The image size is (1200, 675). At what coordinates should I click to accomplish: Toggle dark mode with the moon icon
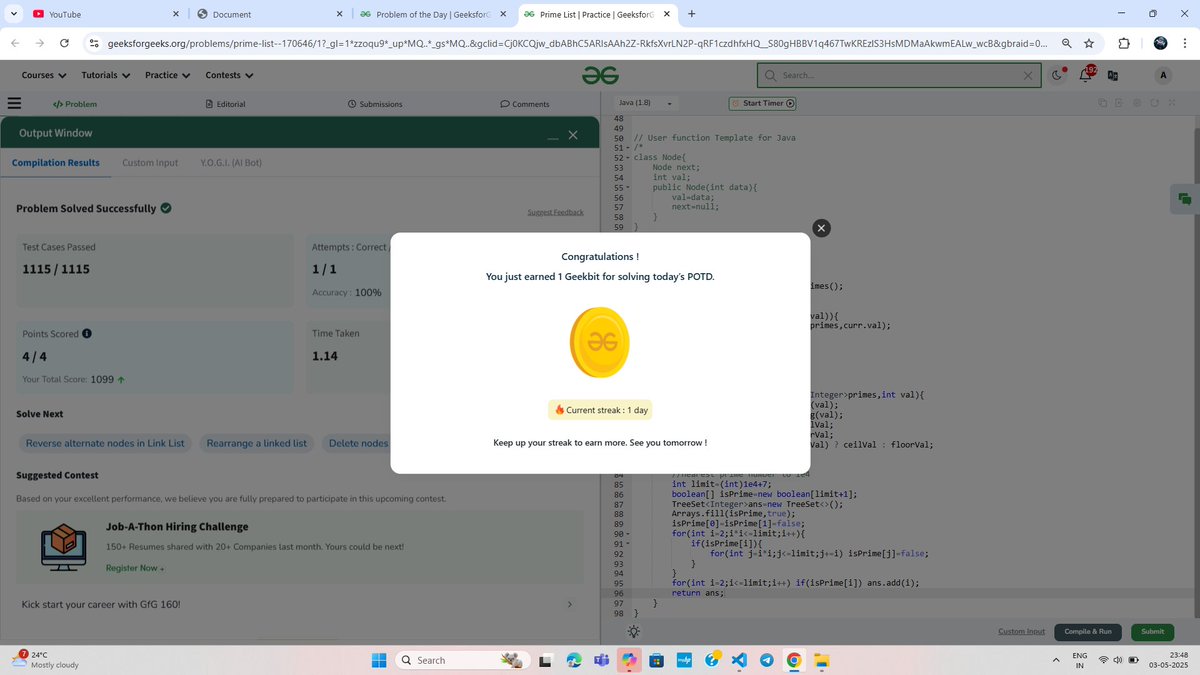pos(1058,75)
